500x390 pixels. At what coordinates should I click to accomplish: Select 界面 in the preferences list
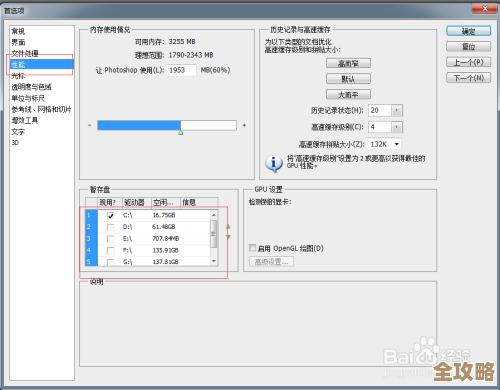coord(18,42)
